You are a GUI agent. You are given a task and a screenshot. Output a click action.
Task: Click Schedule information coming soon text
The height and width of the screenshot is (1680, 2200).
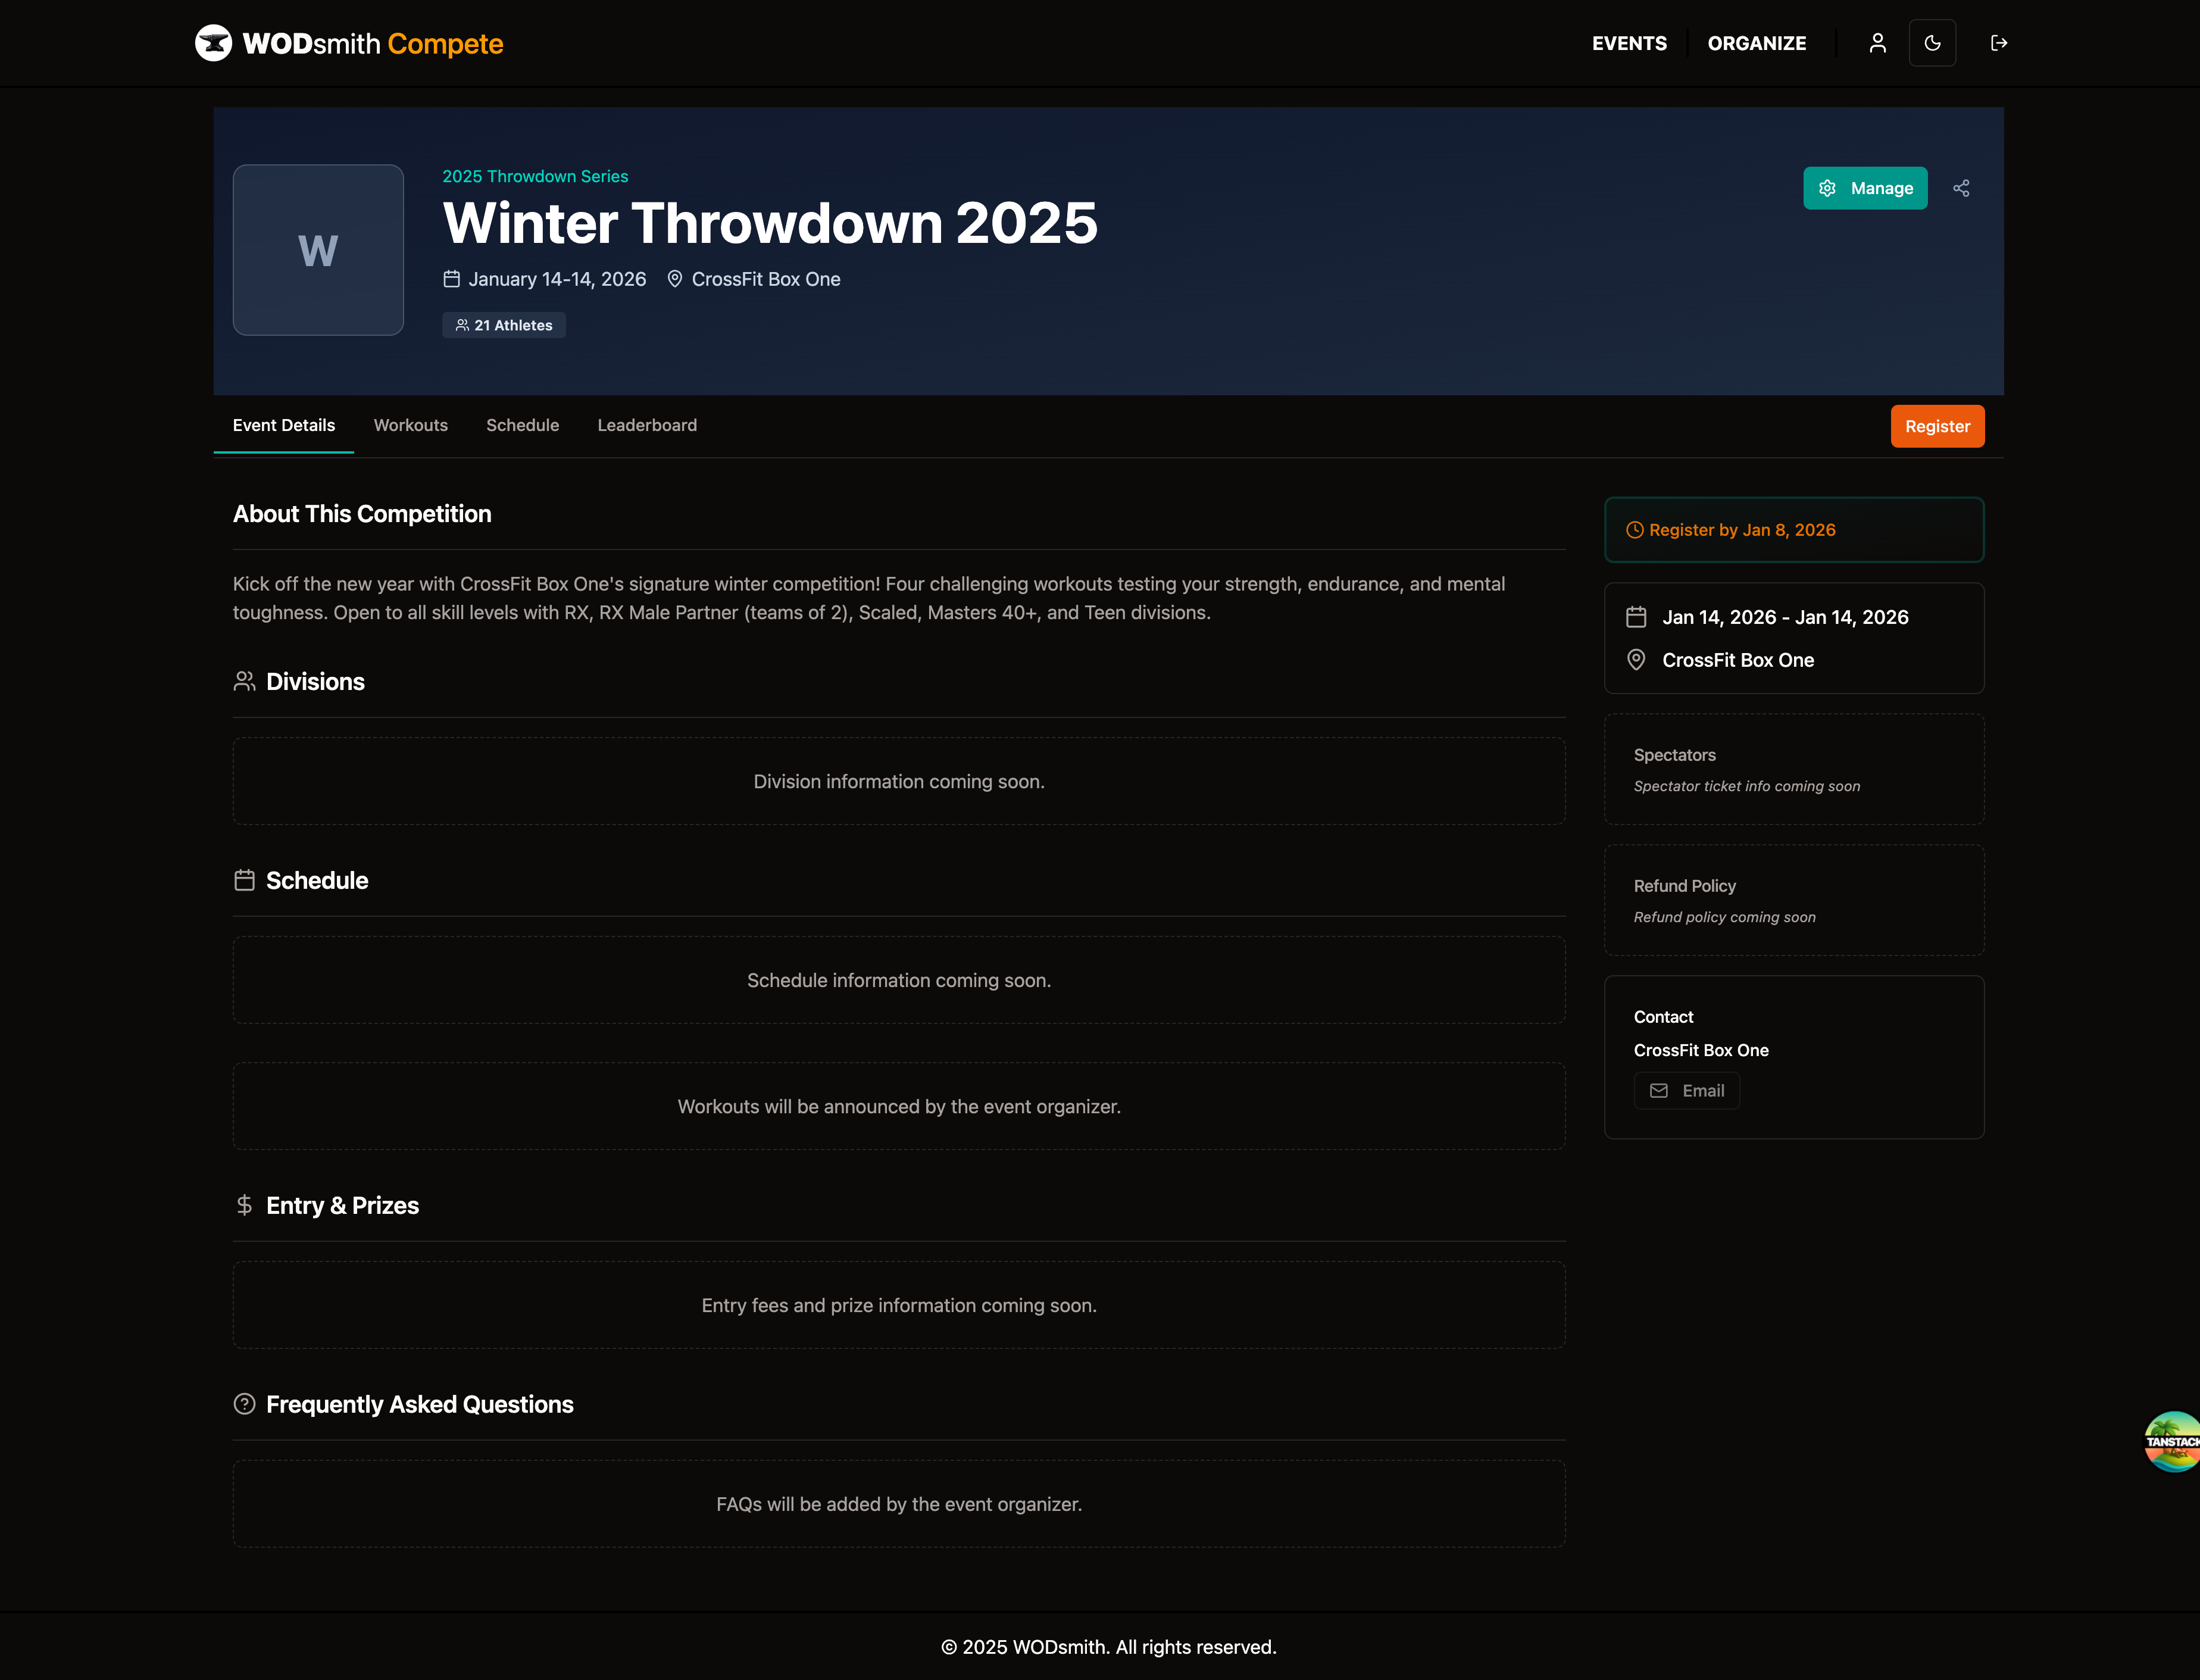coord(899,980)
